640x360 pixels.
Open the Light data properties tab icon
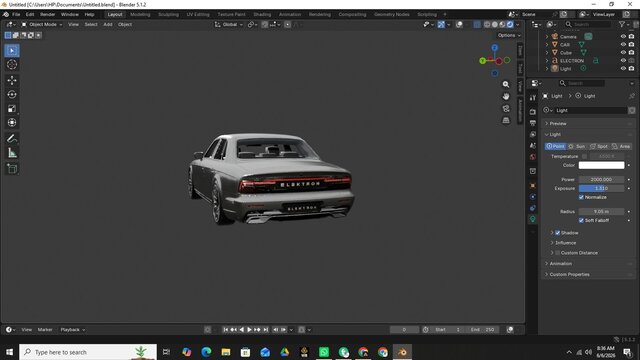point(533,219)
